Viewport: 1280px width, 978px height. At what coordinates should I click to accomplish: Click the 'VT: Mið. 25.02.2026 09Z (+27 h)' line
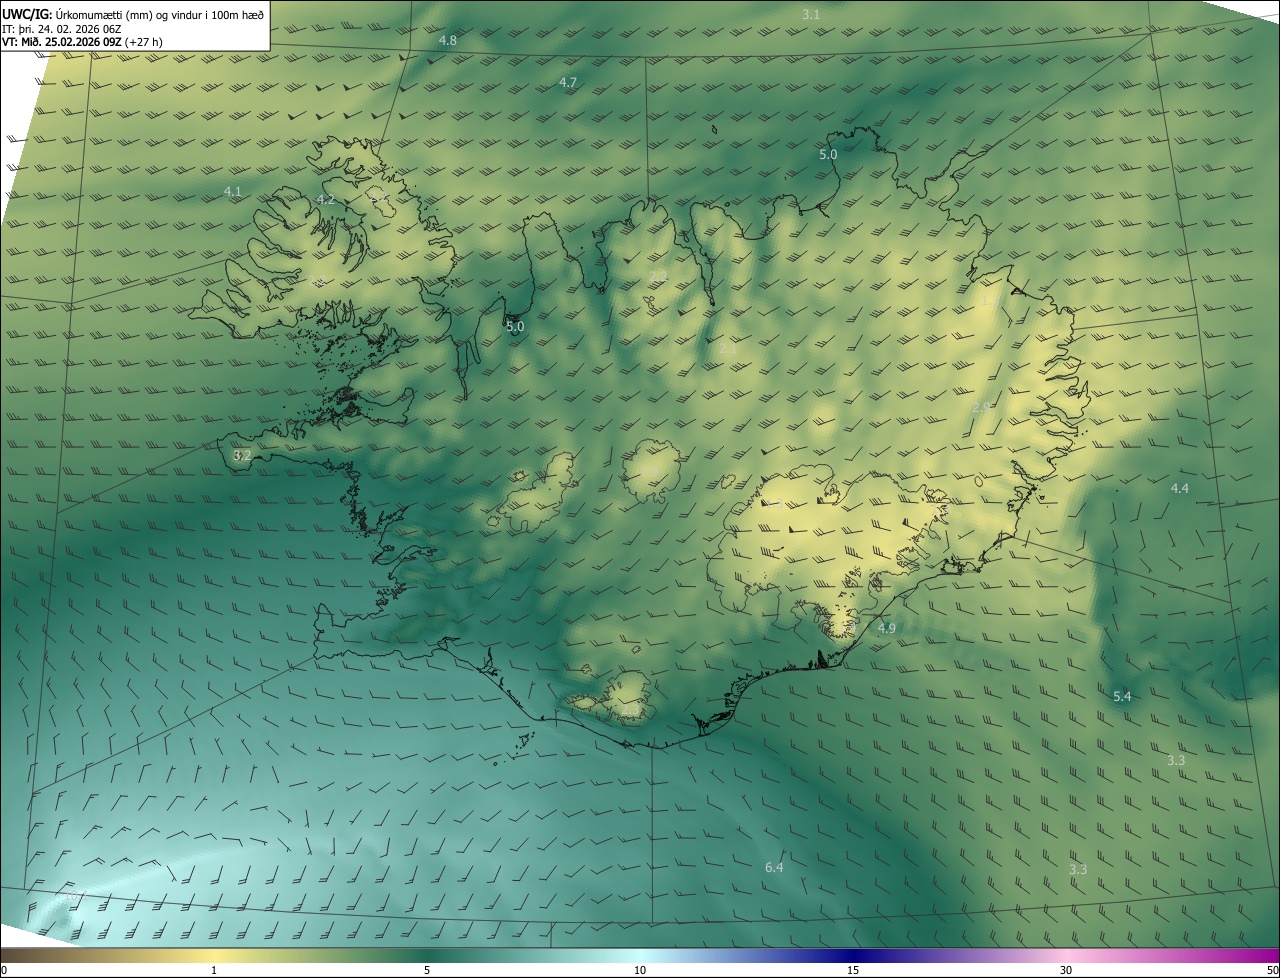83,42
